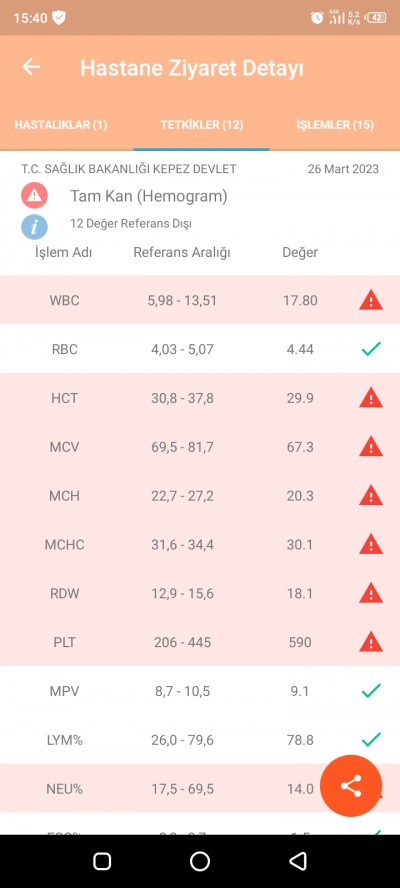Screen dimensions: 400x888
Task: Tap the back arrow icon
Action: (x=31, y=67)
